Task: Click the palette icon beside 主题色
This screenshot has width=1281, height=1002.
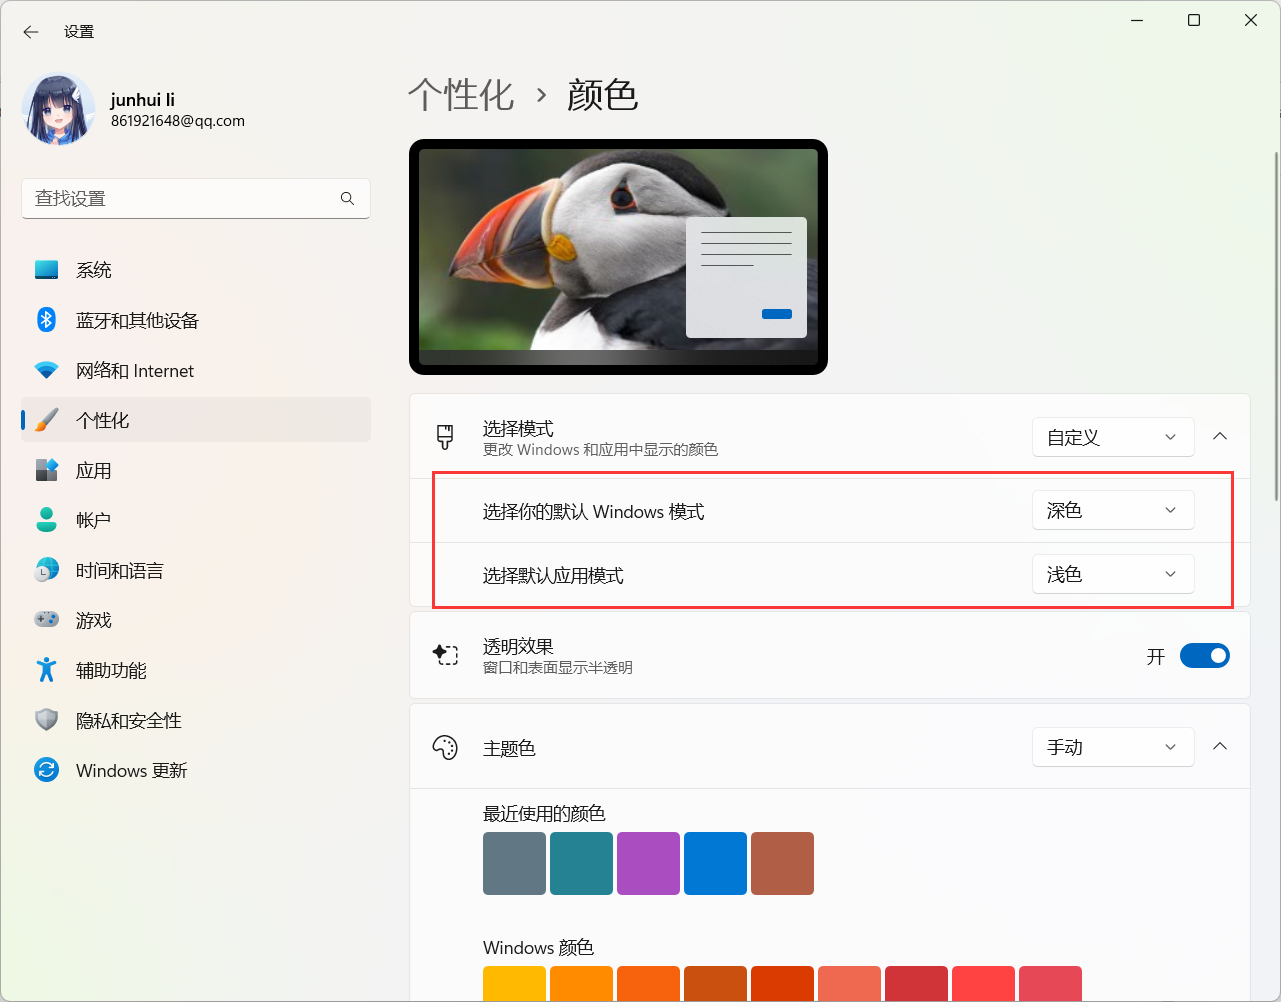Action: [x=445, y=747]
